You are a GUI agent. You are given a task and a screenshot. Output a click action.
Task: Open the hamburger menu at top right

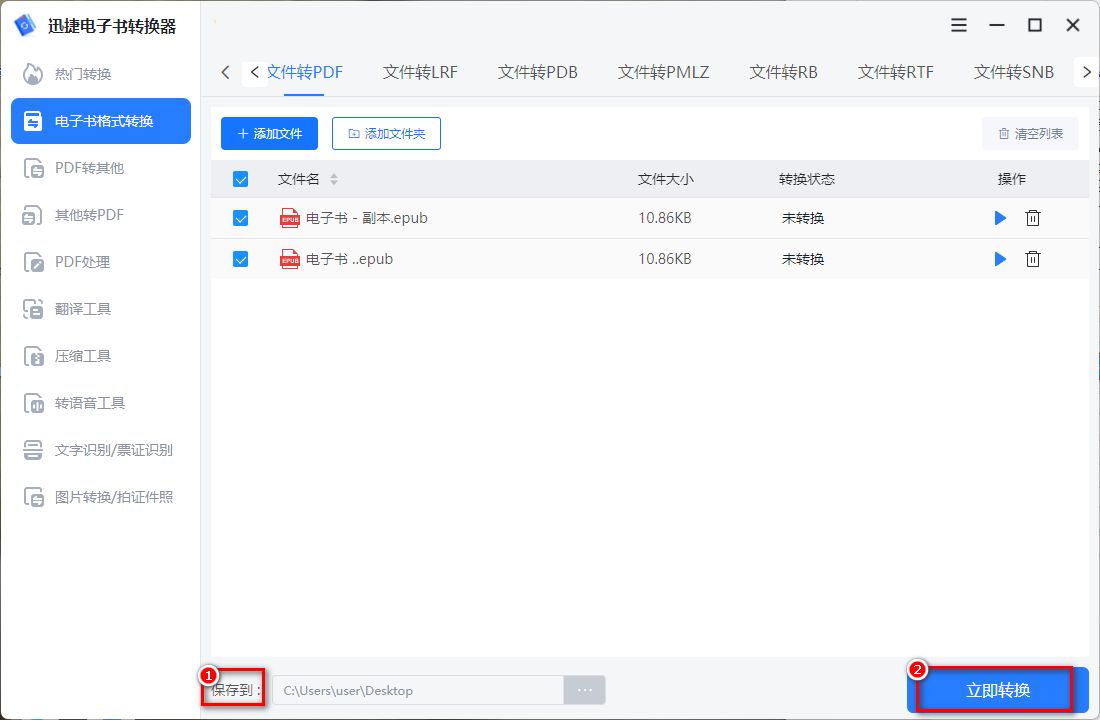(x=958, y=25)
